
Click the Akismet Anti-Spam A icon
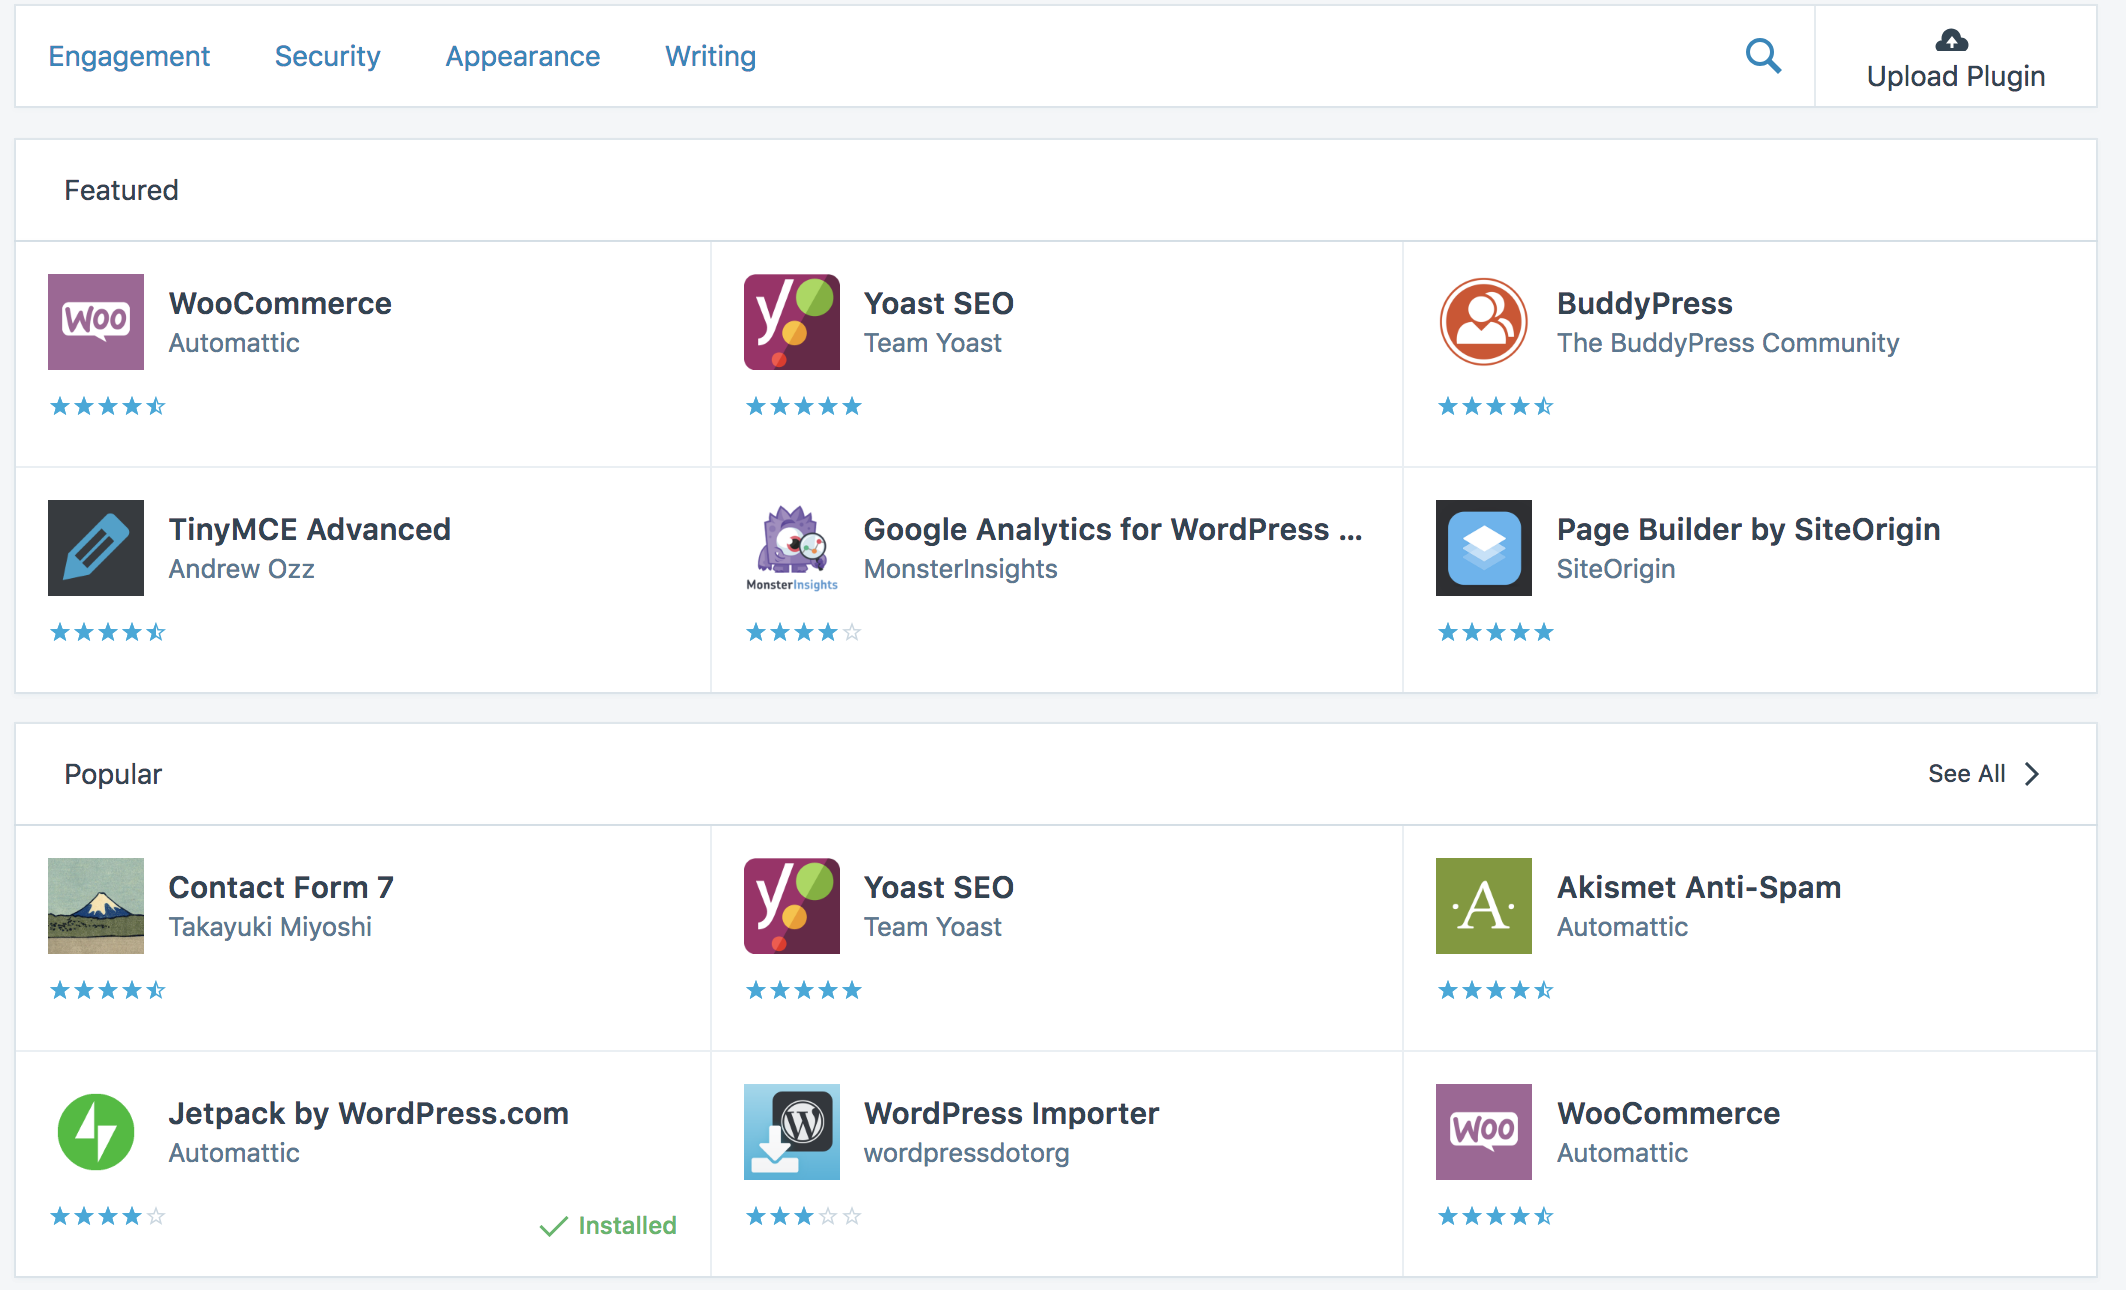(1484, 906)
